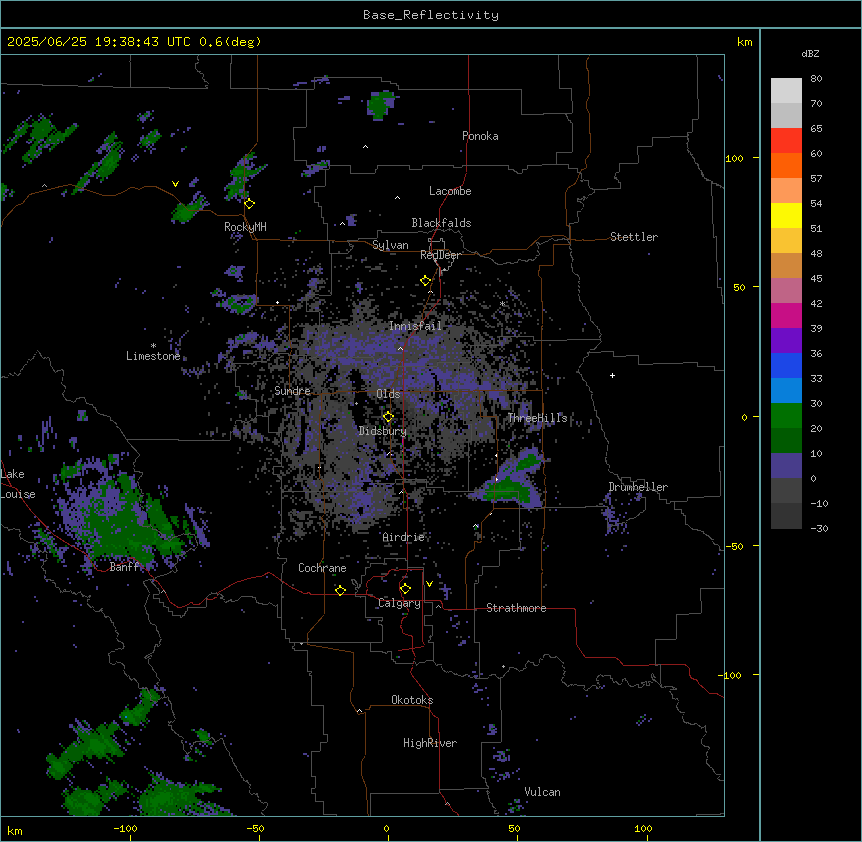
Task: Click the Lacombe city label
Action: point(450,191)
